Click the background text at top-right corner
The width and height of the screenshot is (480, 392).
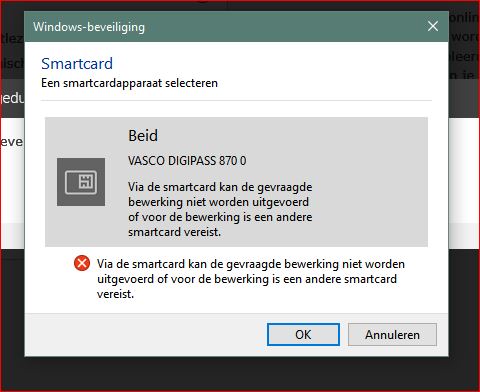pyautogui.click(x=464, y=17)
